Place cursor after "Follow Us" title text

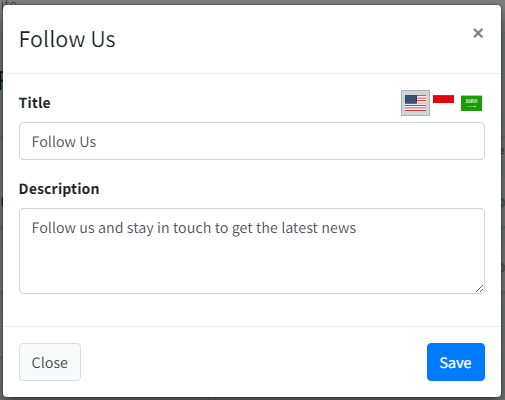[x=97, y=142]
